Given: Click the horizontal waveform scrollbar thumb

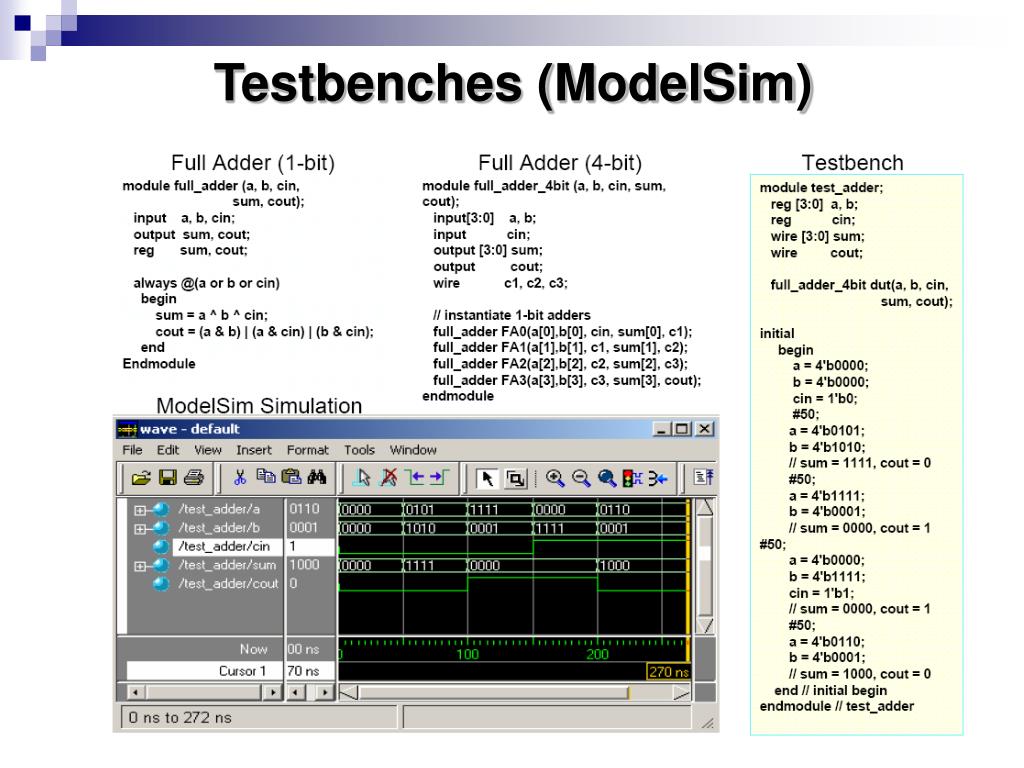Looking at the screenshot, I should tap(494, 692).
